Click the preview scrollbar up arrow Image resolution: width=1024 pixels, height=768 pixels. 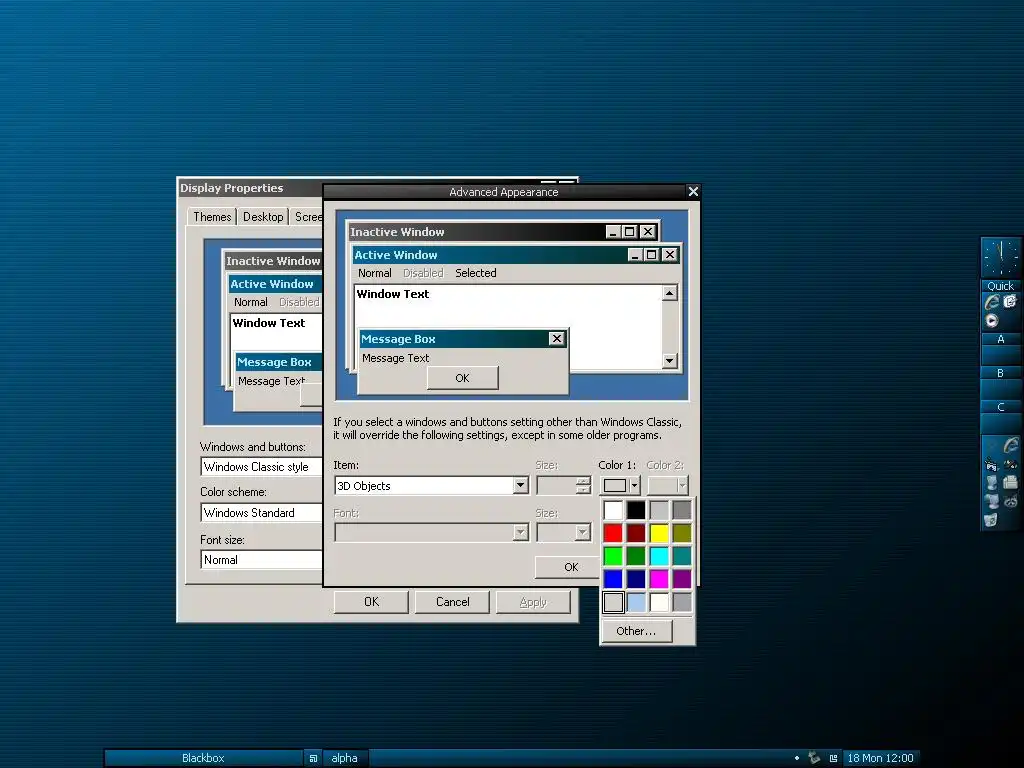[x=669, y=293]
